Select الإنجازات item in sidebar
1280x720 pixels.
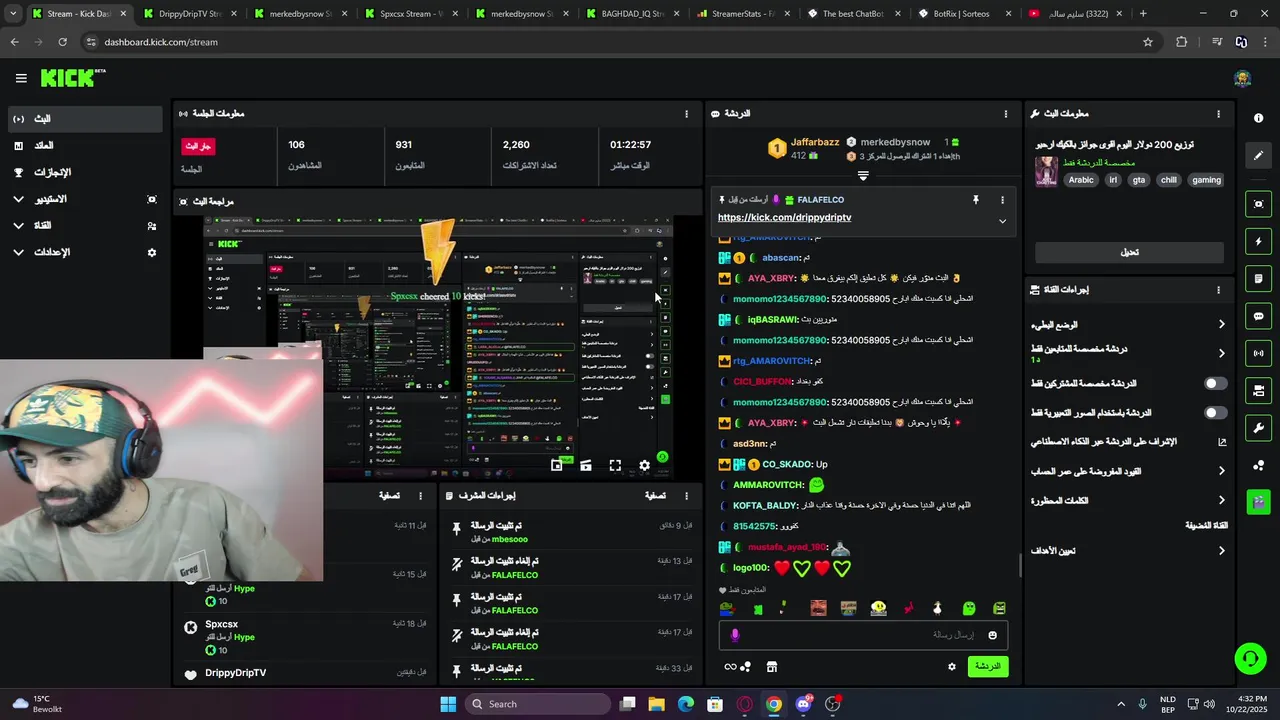point(84,172)
